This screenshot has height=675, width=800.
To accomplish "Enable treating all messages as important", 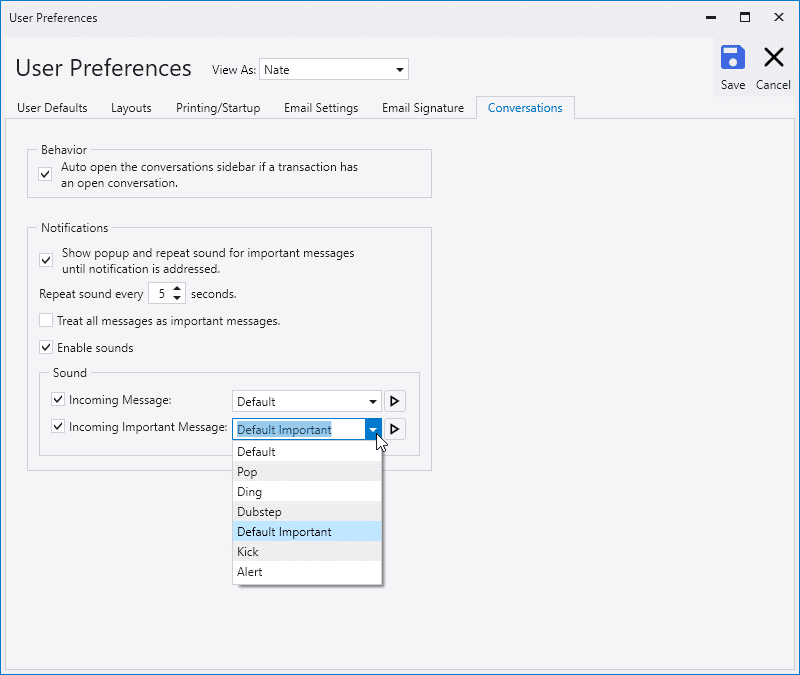I will point(46,321).
